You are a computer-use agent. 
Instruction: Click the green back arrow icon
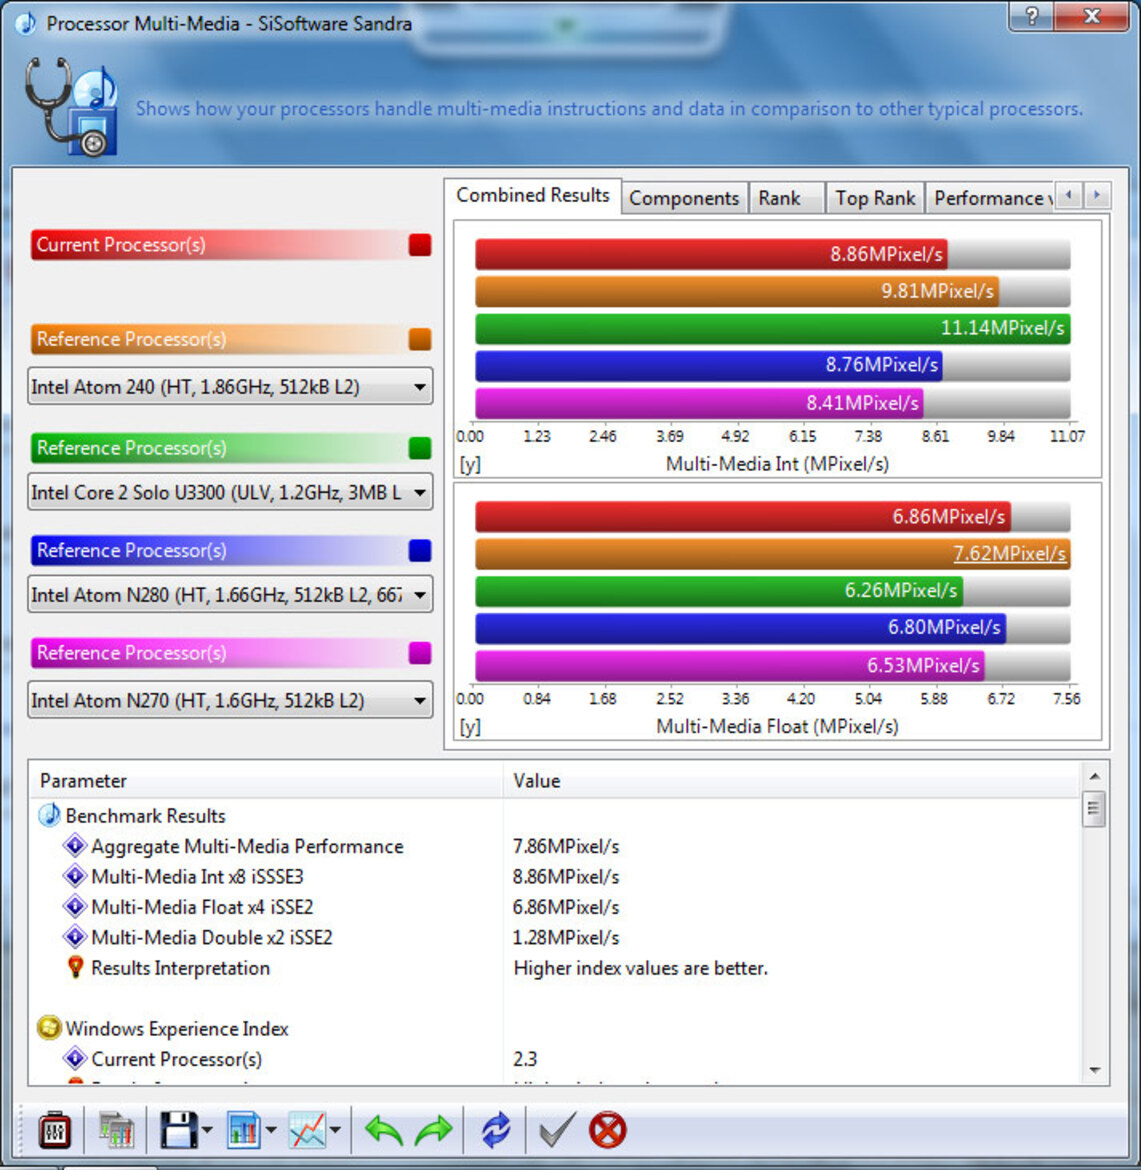(x=384, y=1130)
